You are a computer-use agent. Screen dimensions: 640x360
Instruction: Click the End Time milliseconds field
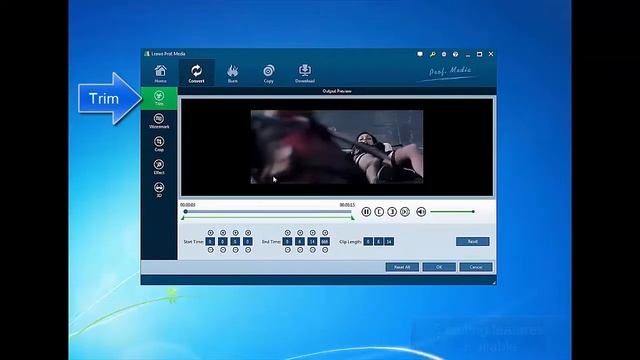325,242
